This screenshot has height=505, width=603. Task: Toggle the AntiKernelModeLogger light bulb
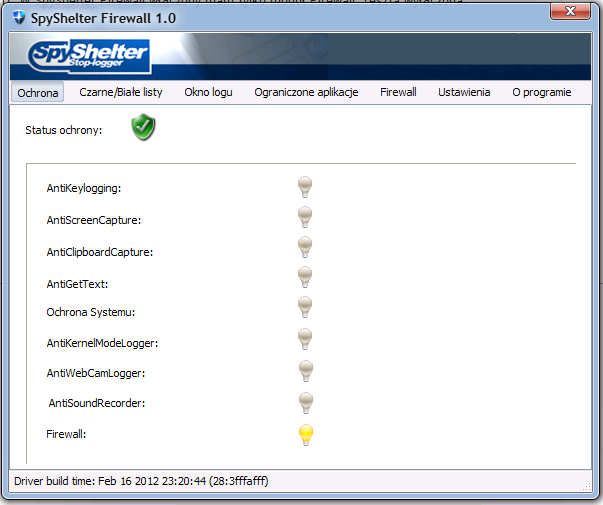click(x=305, y=339)
